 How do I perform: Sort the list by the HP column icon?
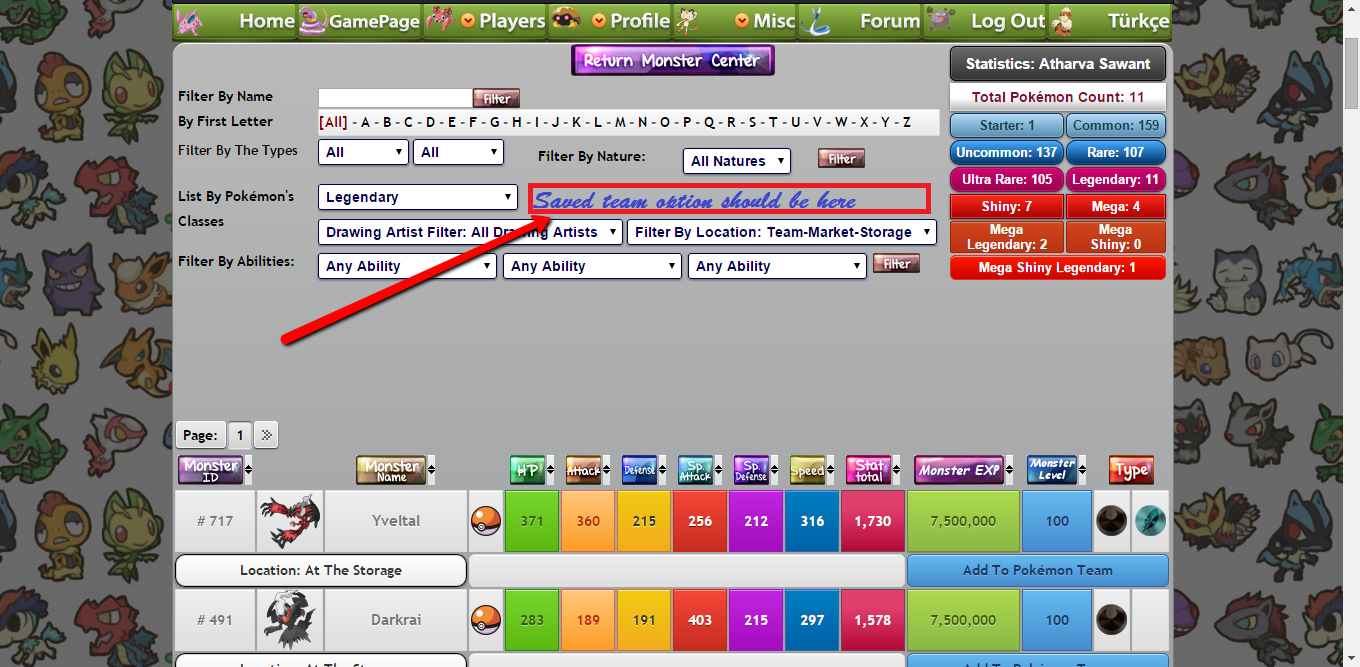coord(527,470)
